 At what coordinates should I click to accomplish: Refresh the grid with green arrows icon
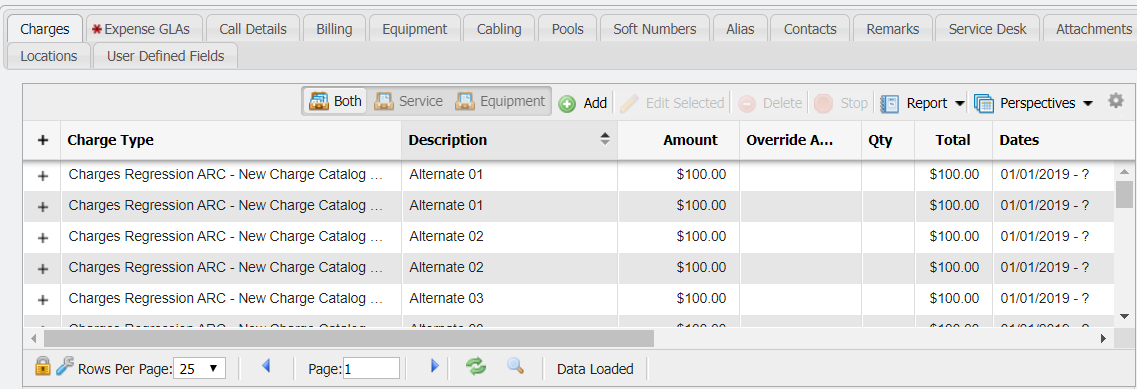tap(476, 367)
